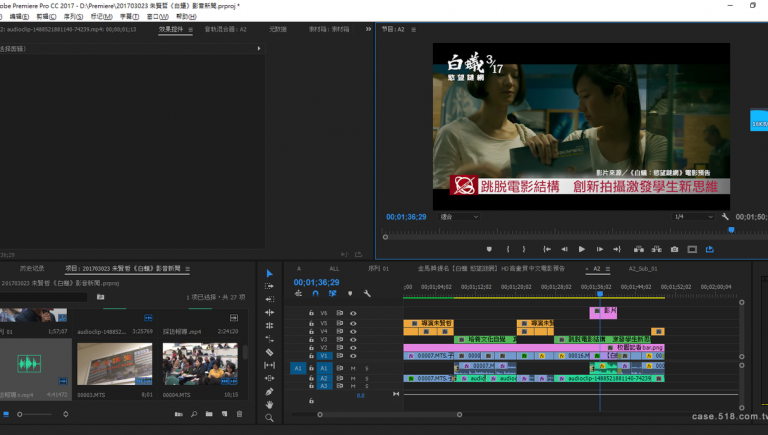Viewport: 768px width, 435px height.
Task: Switch to audio track mixer A2 tab
Action: 225,29
